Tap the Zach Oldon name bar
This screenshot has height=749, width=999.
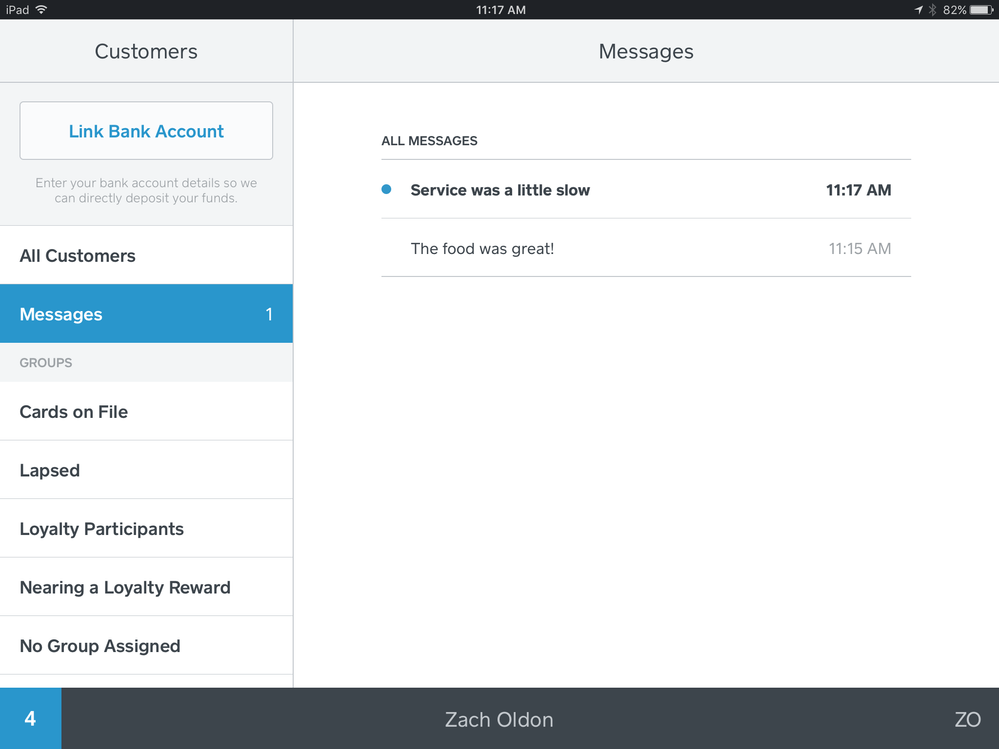click(499, 719)
